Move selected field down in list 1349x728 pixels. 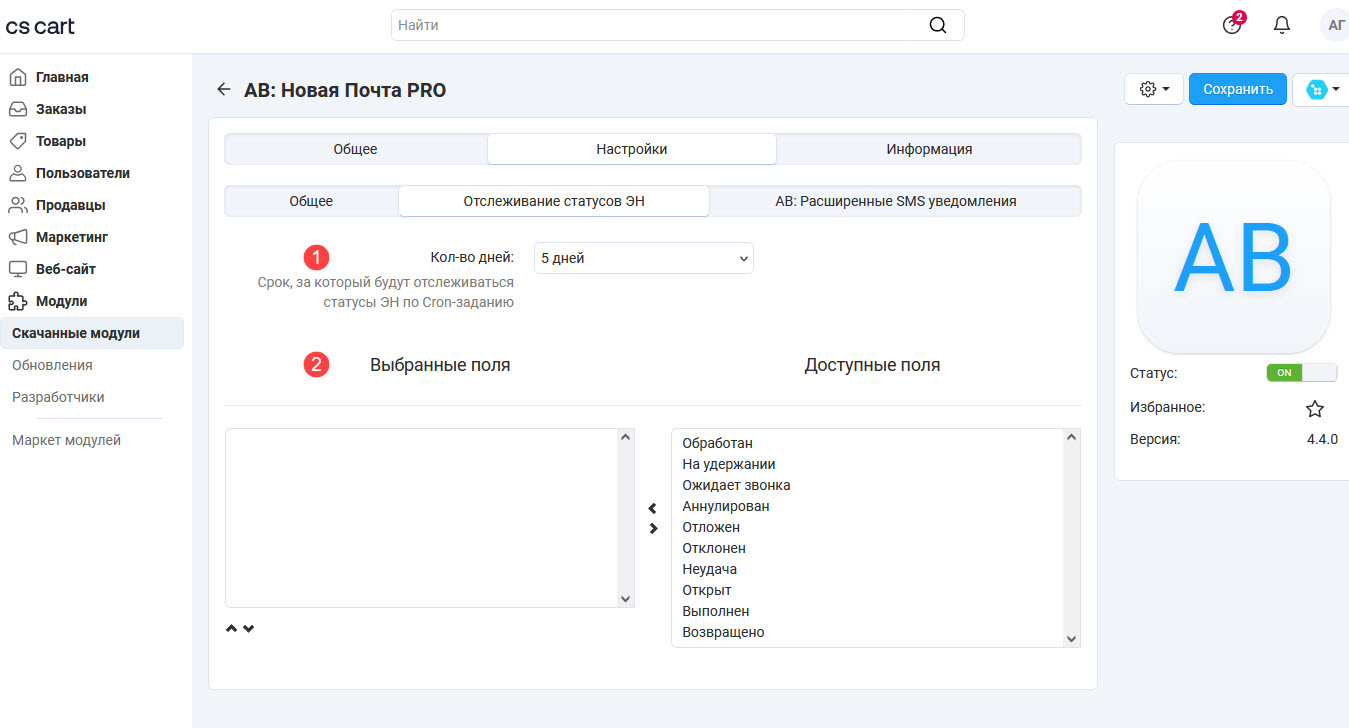[x=249, y=629]
